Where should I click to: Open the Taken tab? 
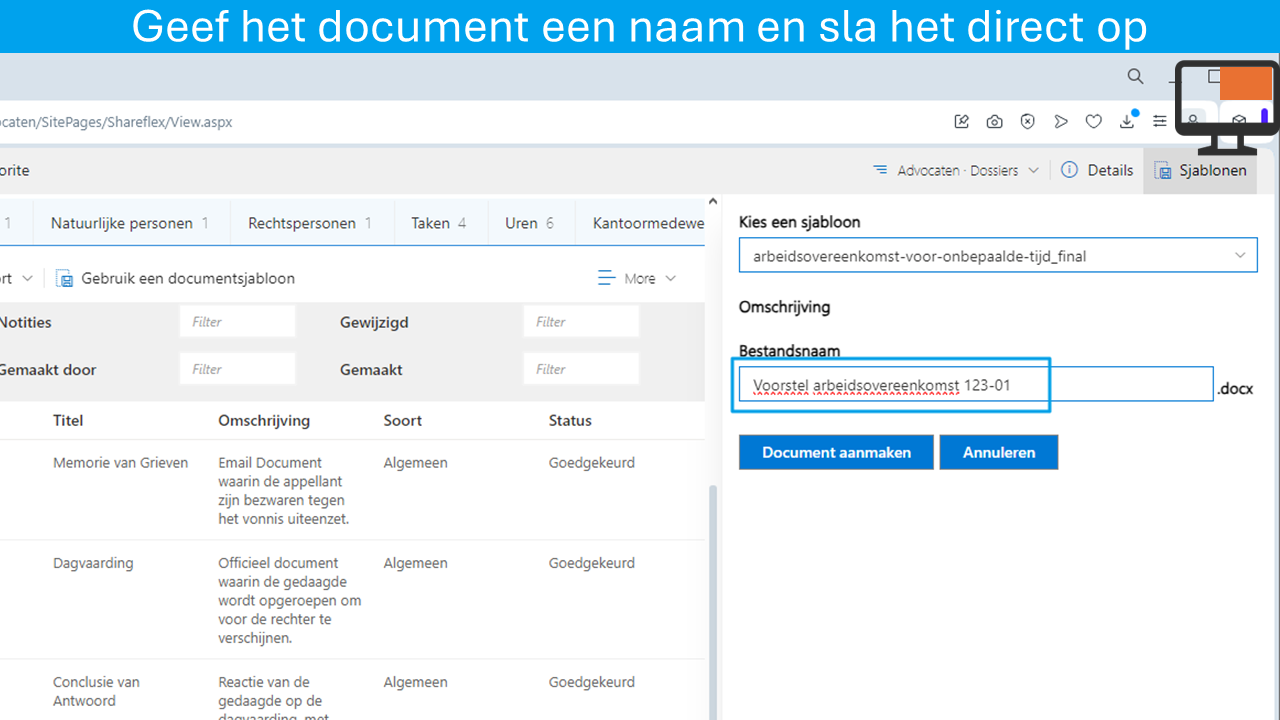[439, 223]
